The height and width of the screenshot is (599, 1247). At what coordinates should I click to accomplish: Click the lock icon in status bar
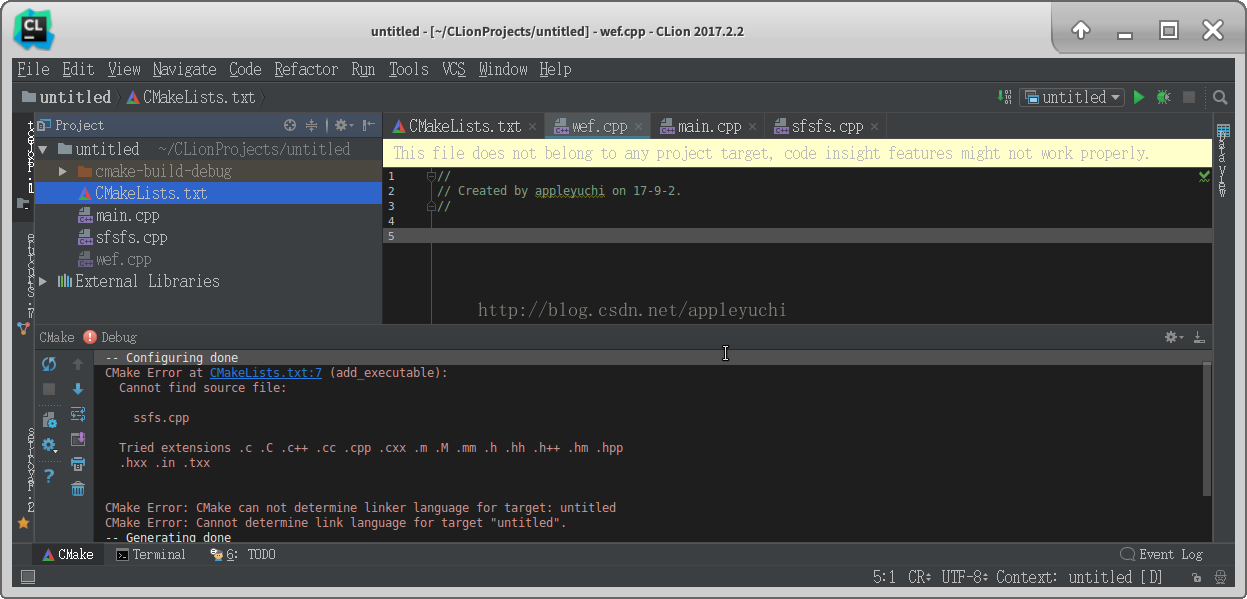1197,577
